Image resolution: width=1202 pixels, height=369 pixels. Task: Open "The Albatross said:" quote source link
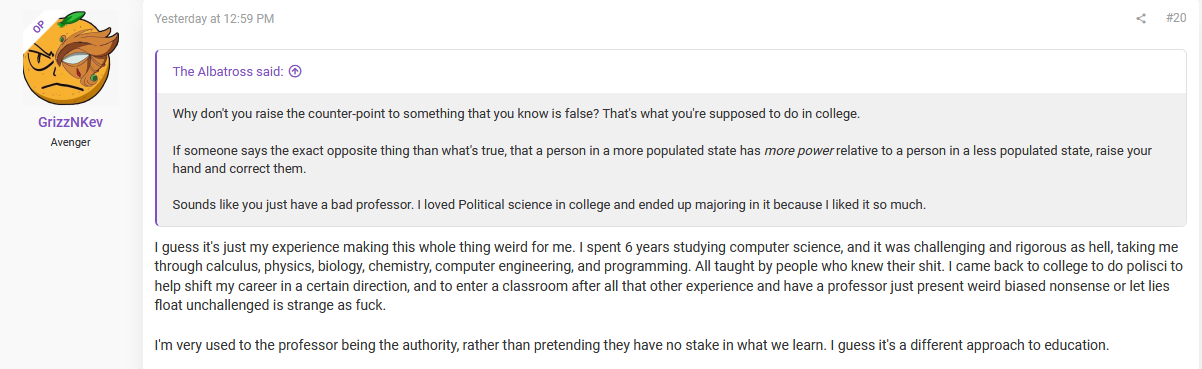(229, 71)
